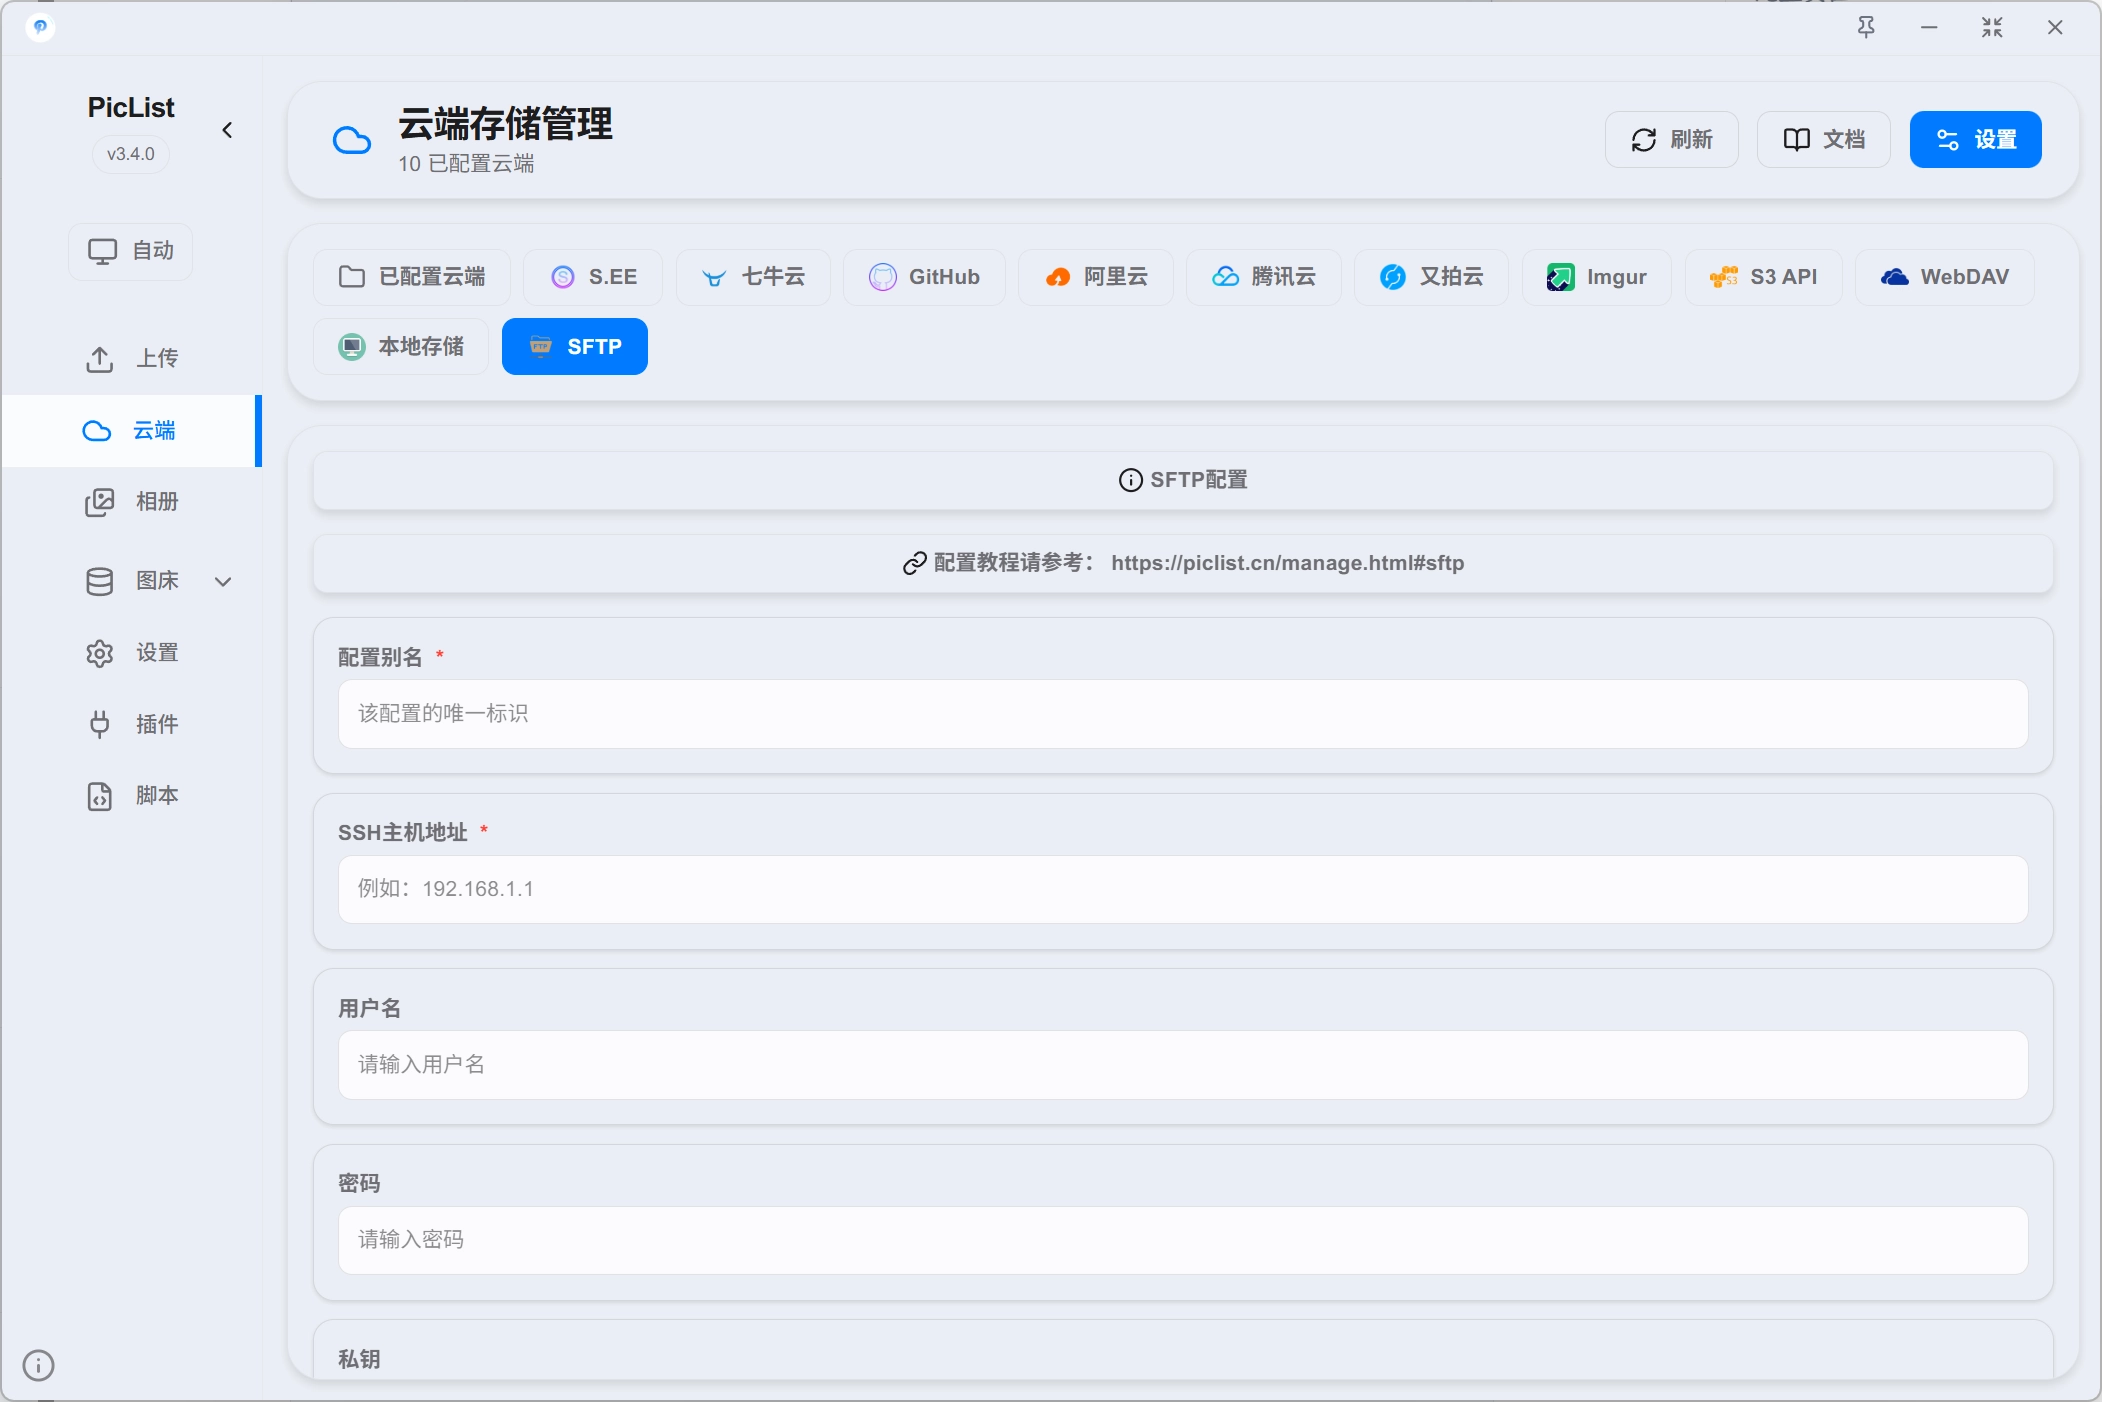The width and height of the screenshot is (2102, 1402).
Task: Select the 本地存储 tab
Action: click(x=401, y=347)
